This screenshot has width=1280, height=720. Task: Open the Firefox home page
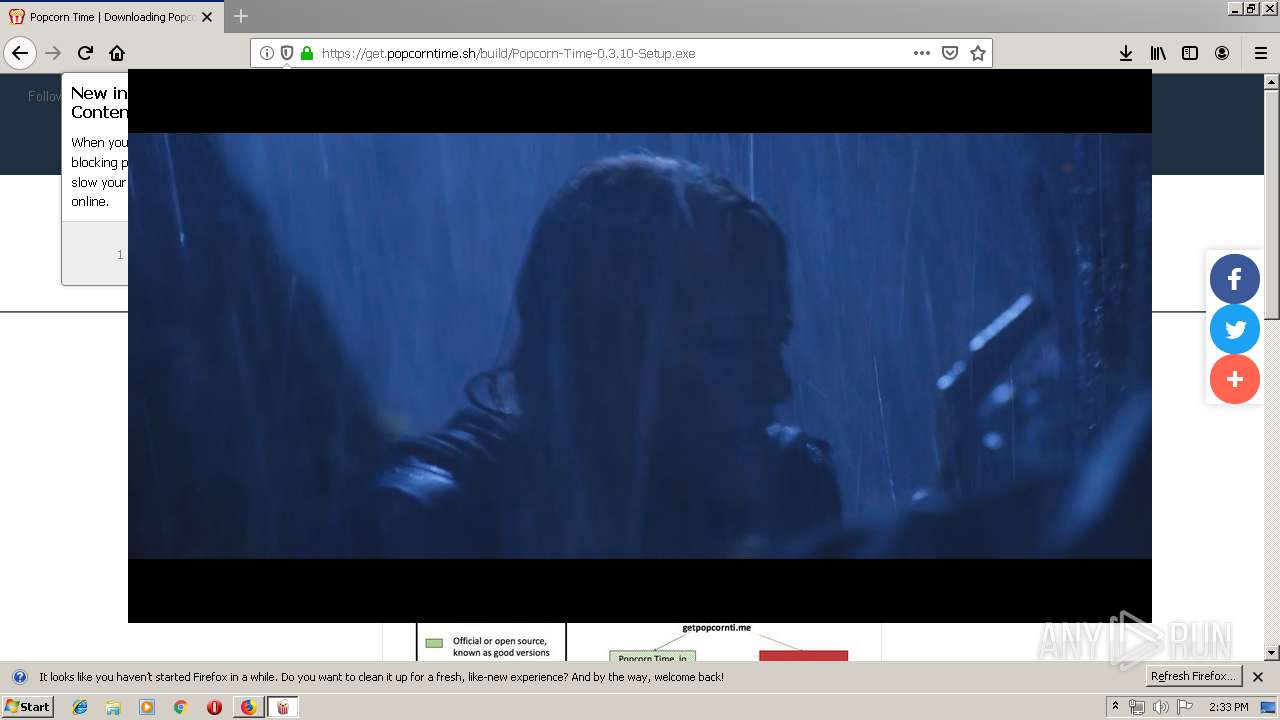pyautogui.click(x=117, y=53)
